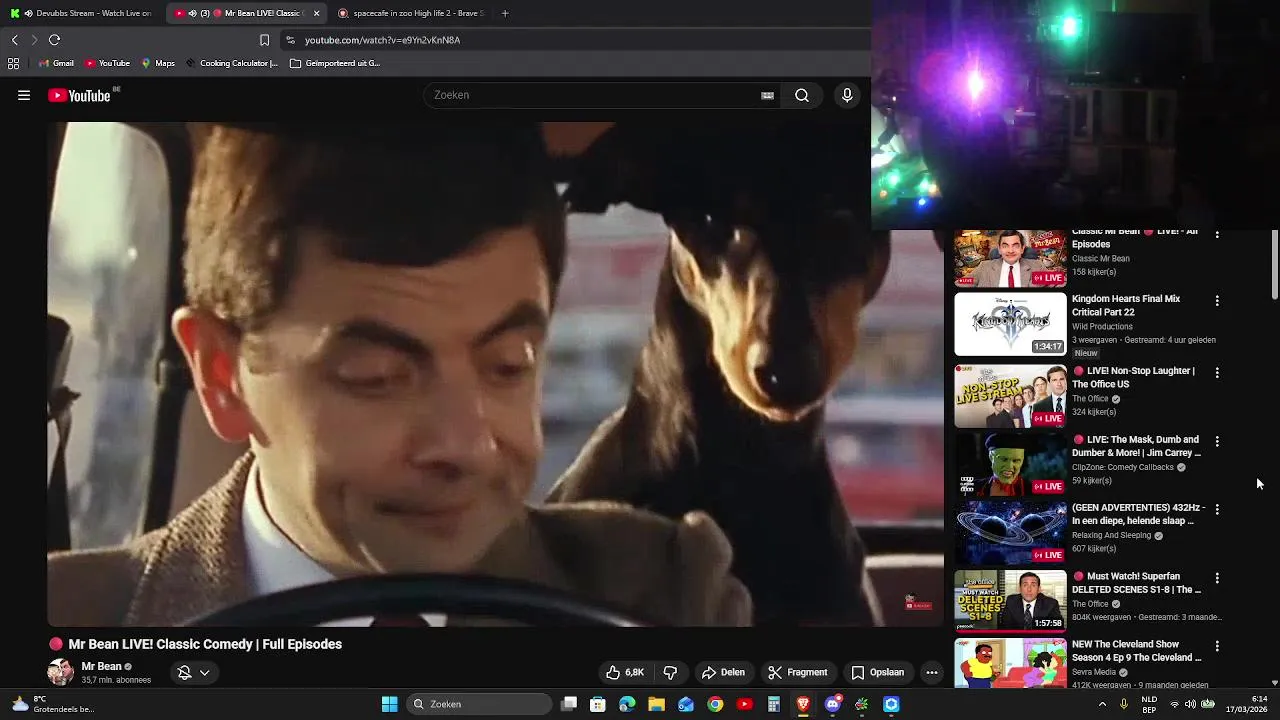Open the Windows Start menu

click(390, 704)
